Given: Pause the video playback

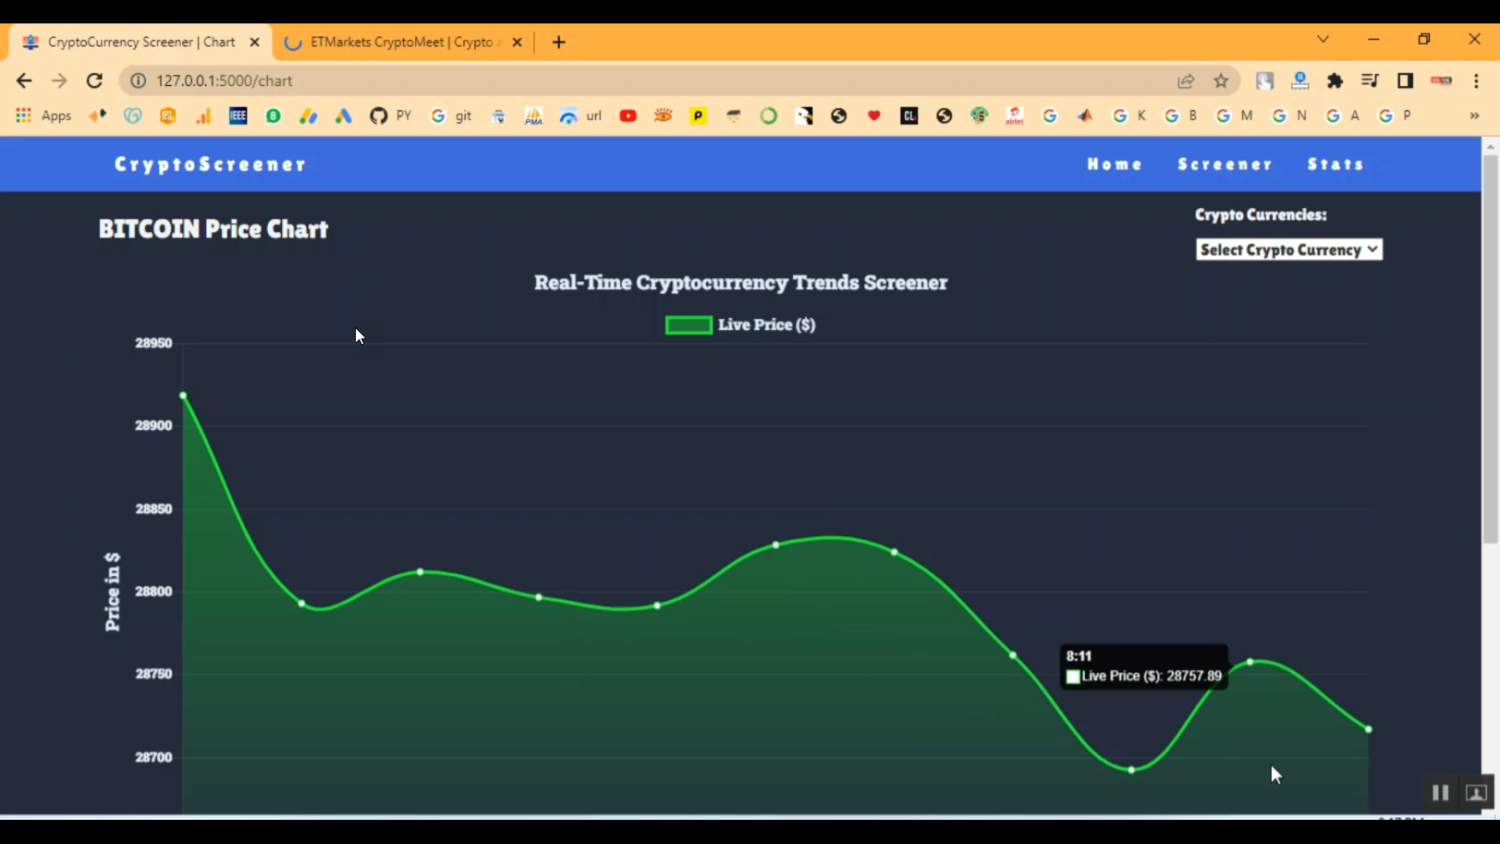Looking at the screenshot, I should coord(1440,792).
